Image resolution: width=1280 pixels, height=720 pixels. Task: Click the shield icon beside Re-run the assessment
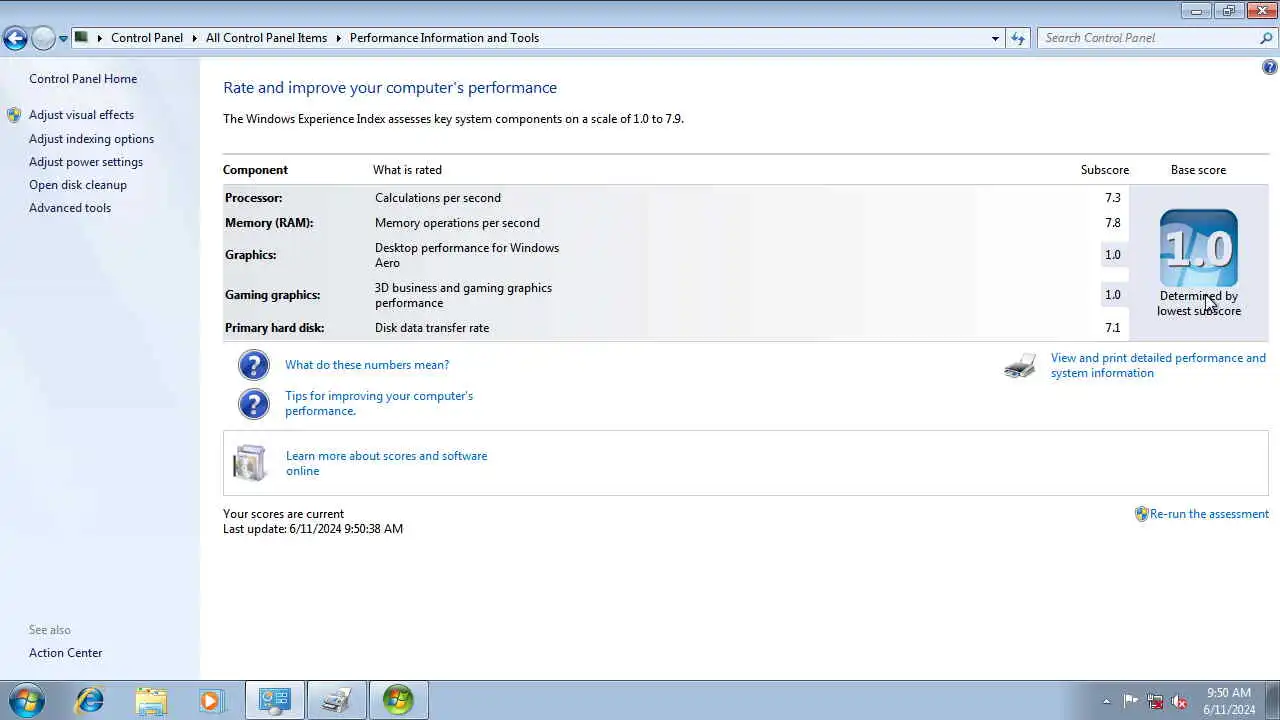tap(1141, 514)
